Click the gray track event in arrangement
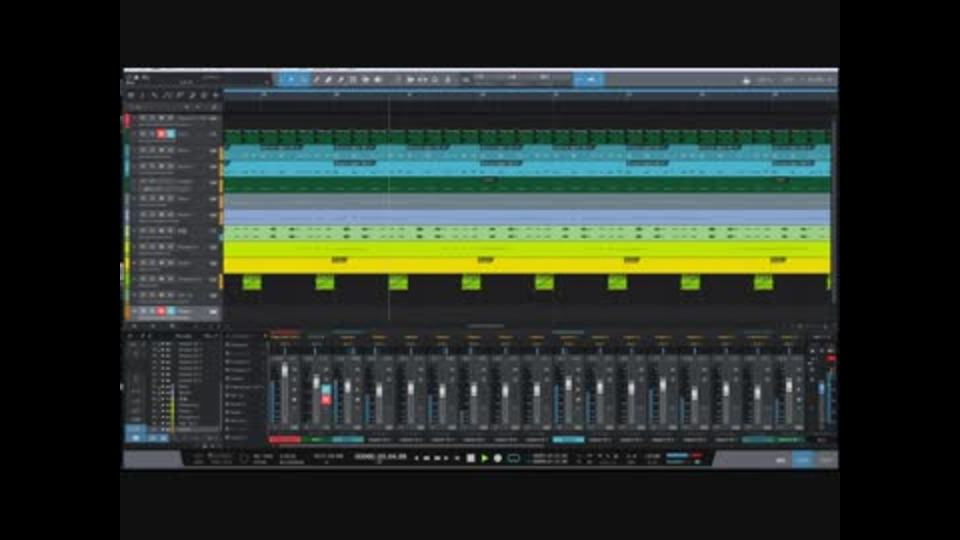960x540 pixels. (527, 201)
